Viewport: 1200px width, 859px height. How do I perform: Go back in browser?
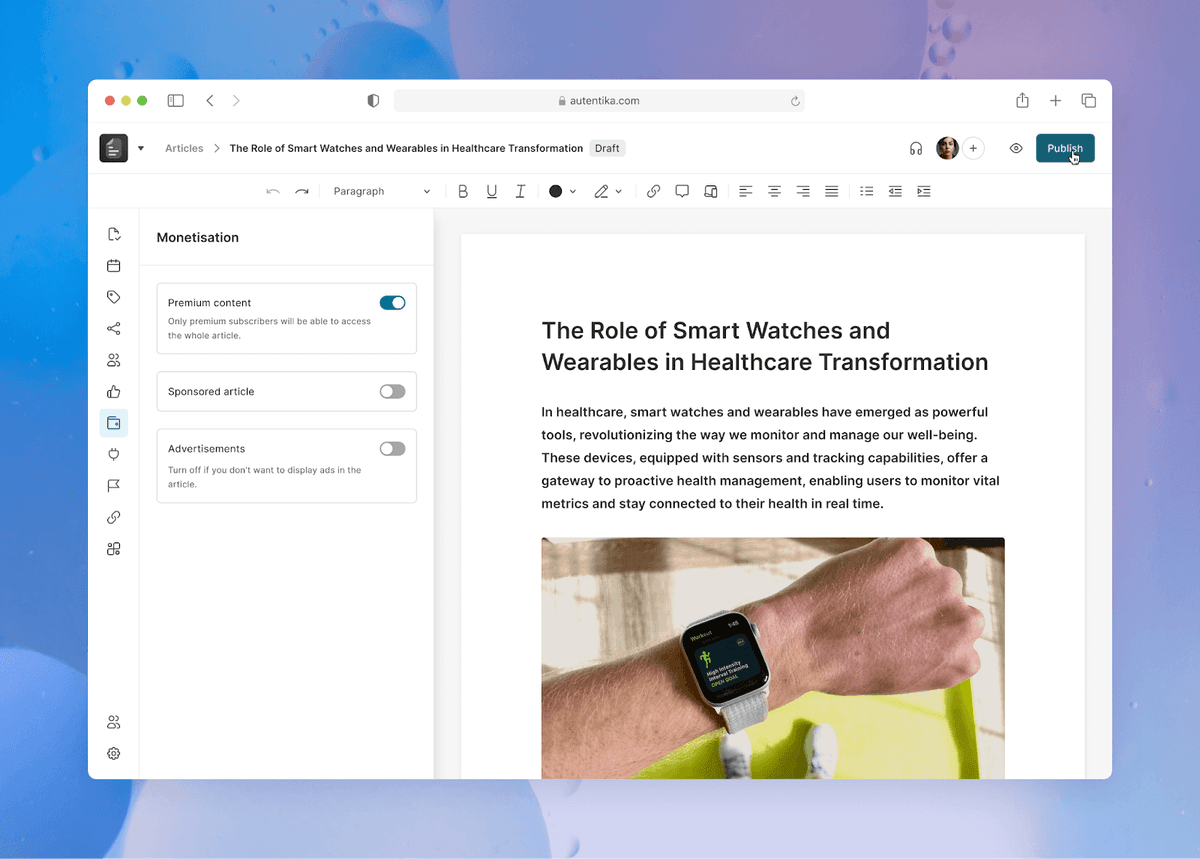point(210,101)
